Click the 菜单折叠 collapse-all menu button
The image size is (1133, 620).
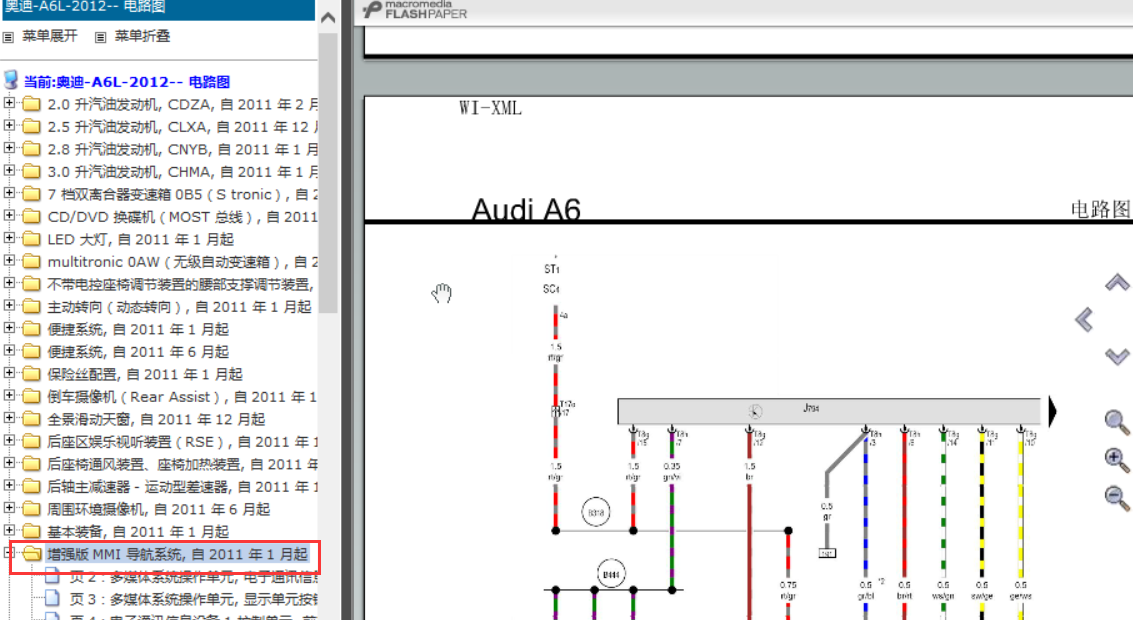click(x=142, y=36)
